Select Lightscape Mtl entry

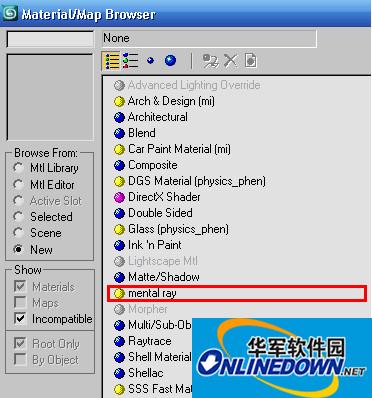[x=163, y=261]
